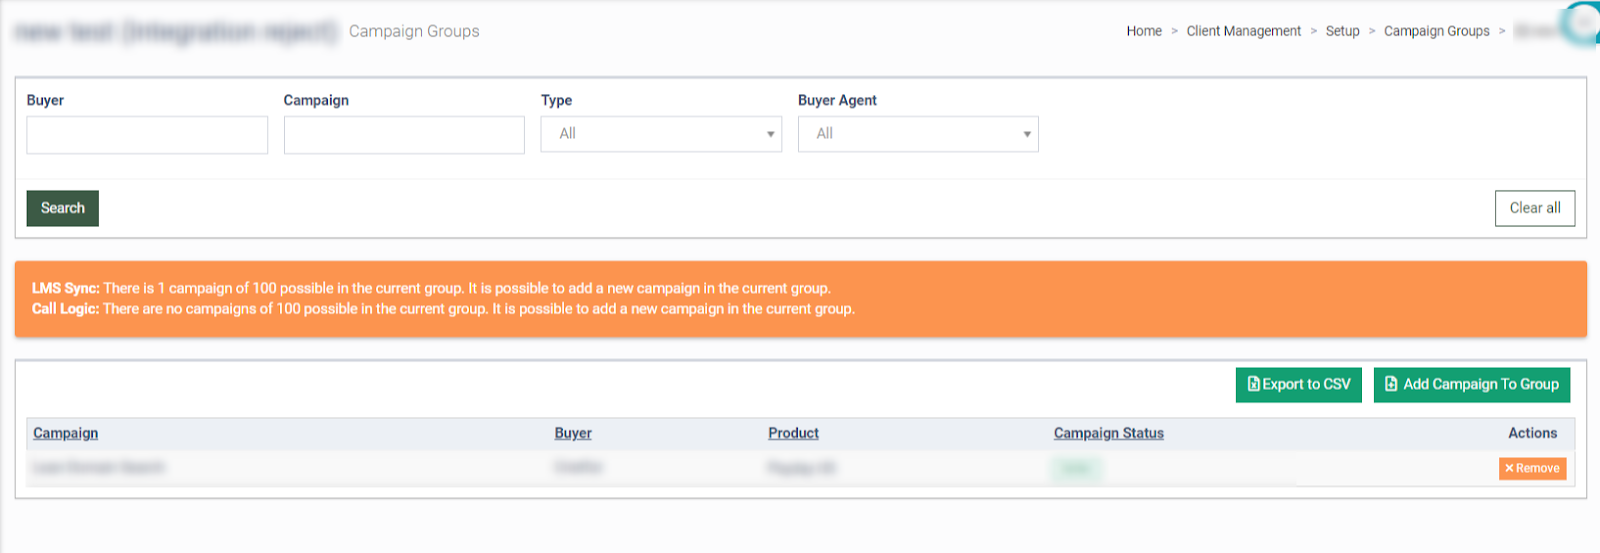Click the X icon on the Remove button
Image resolution: width=1600 pixels, height=553 pixels.
pos(1509,468)
